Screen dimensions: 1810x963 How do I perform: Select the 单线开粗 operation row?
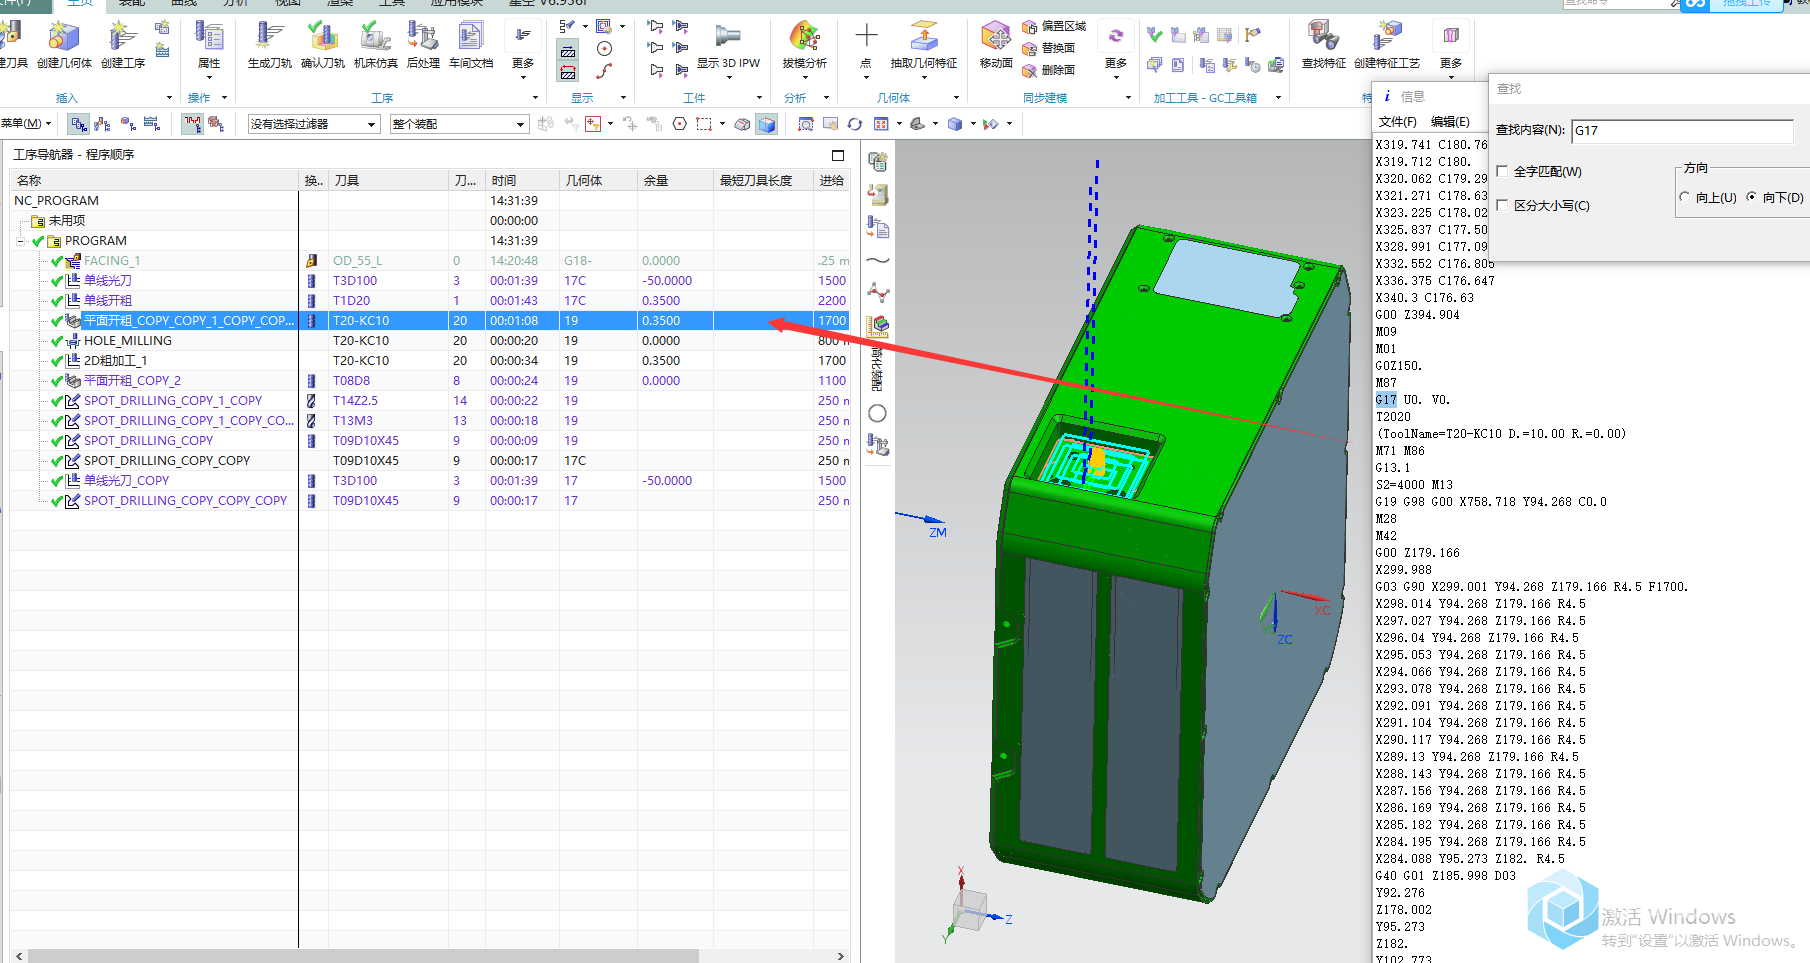coord(108,301)
